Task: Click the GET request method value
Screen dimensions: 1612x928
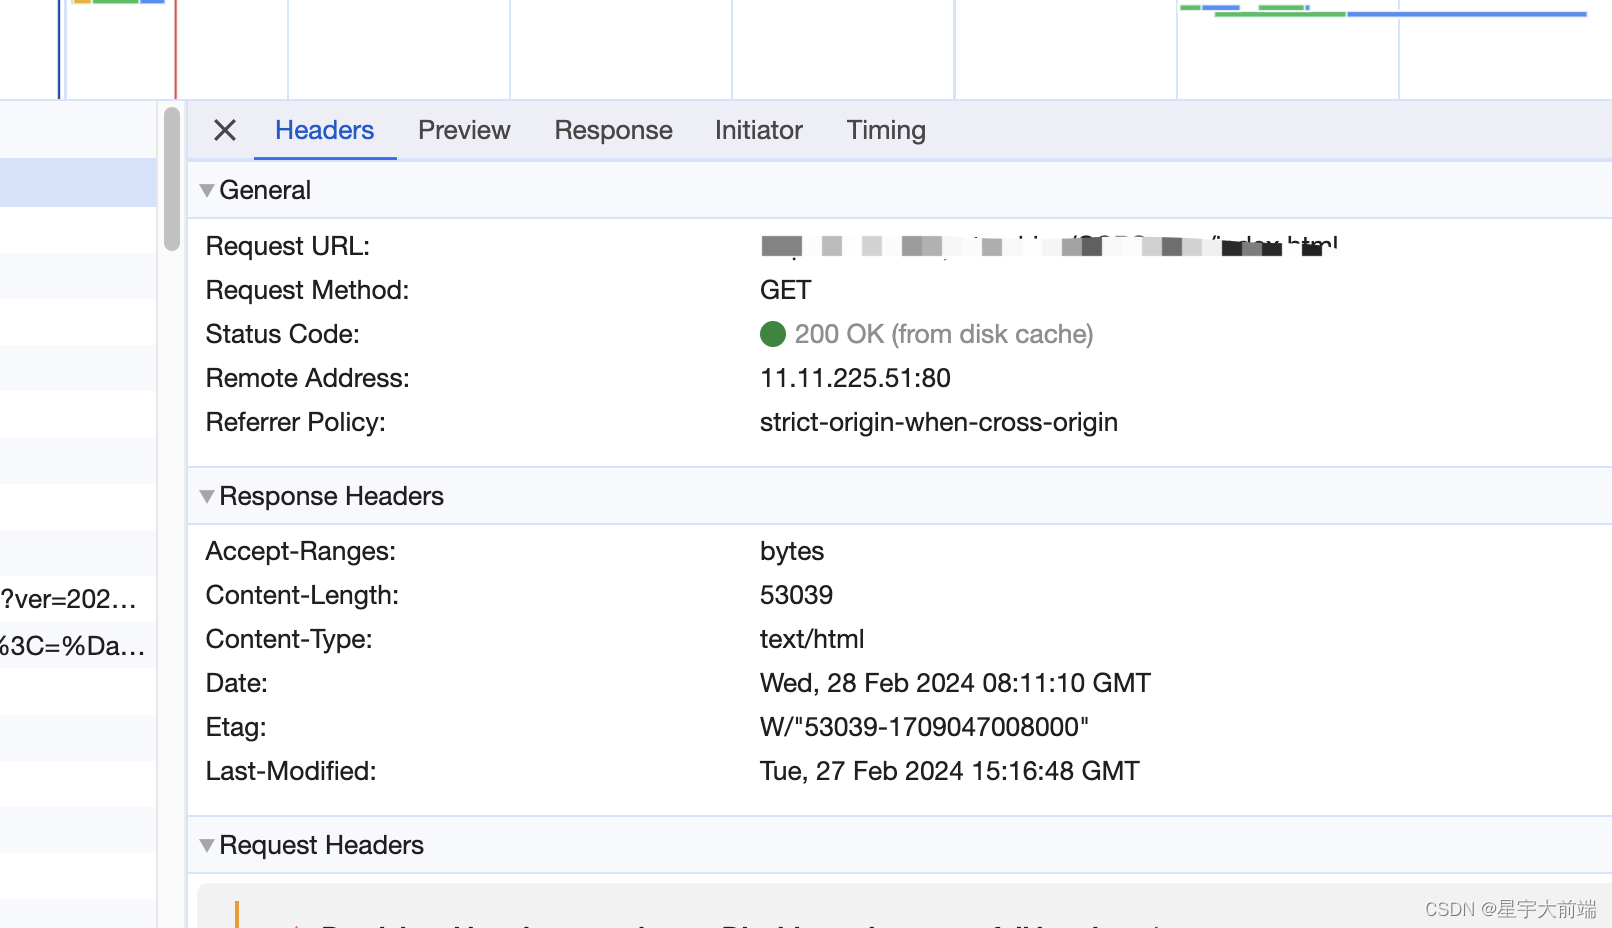Action: tap(785, 290)
